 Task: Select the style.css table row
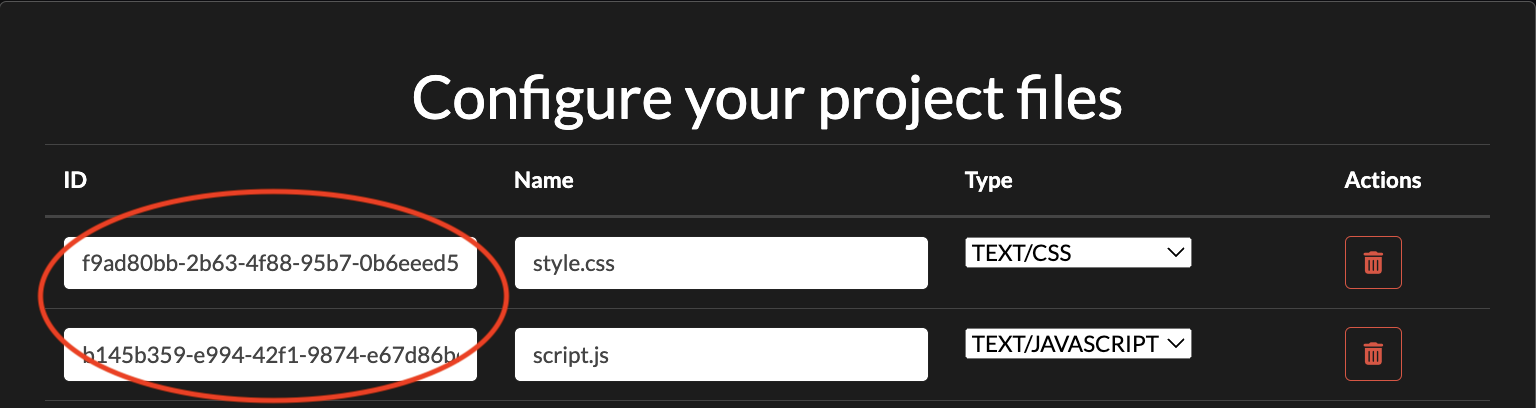coord(767,263)
